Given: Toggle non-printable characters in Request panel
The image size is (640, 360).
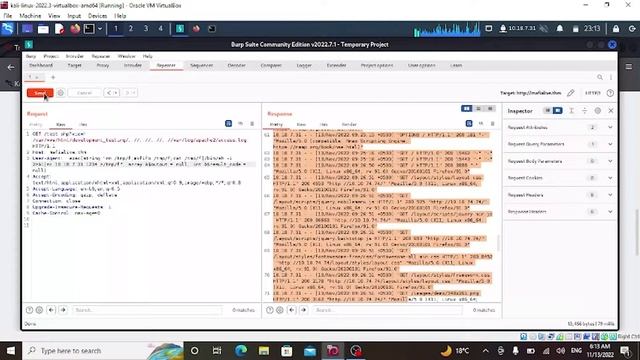Looking at the screenshot, I should pyautogui.click(x=240, y=123).
